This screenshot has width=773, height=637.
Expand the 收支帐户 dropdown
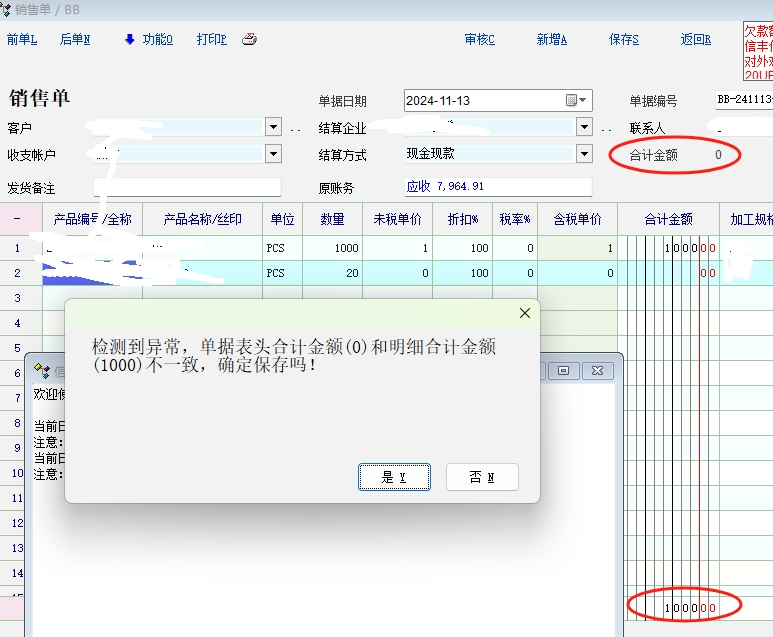273,154
